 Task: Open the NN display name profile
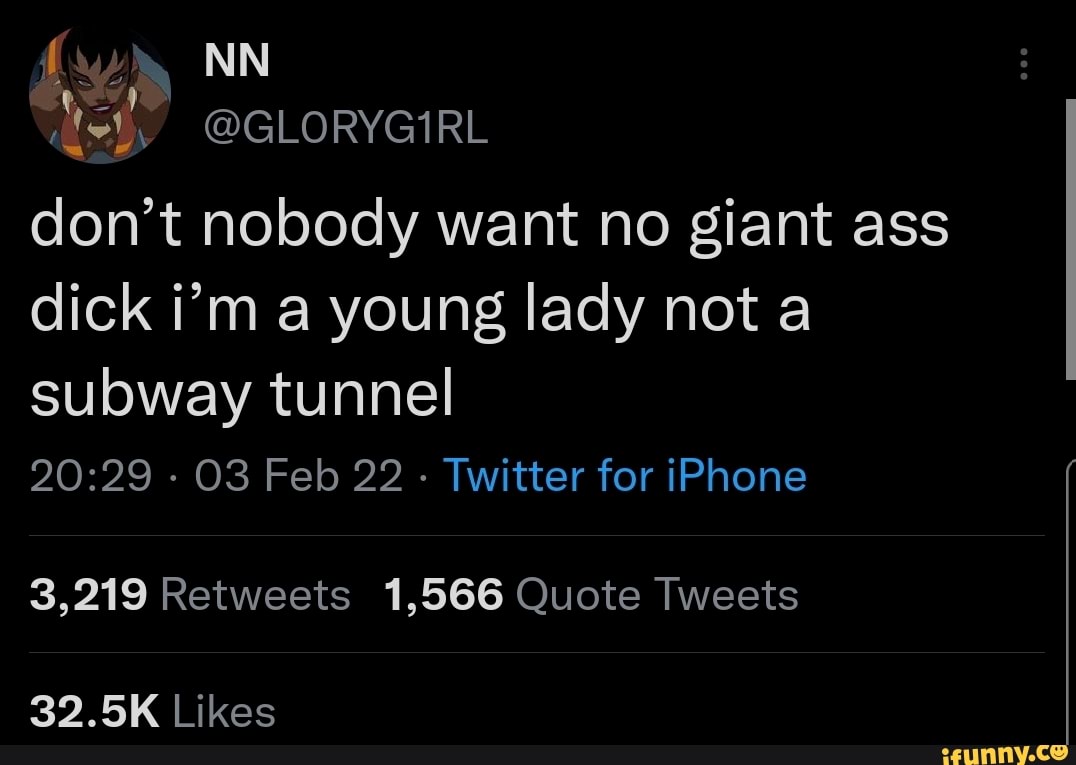coord(237,62)
